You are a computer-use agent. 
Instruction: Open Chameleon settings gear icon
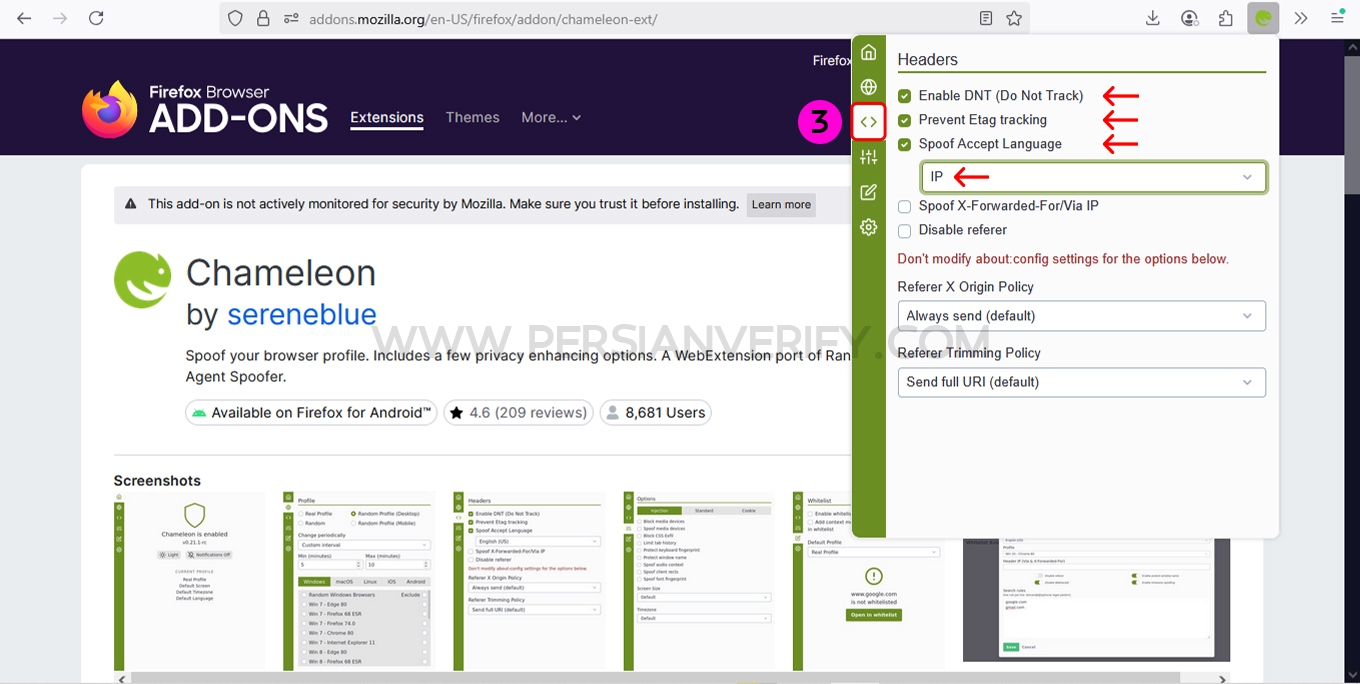click(868, 227)
